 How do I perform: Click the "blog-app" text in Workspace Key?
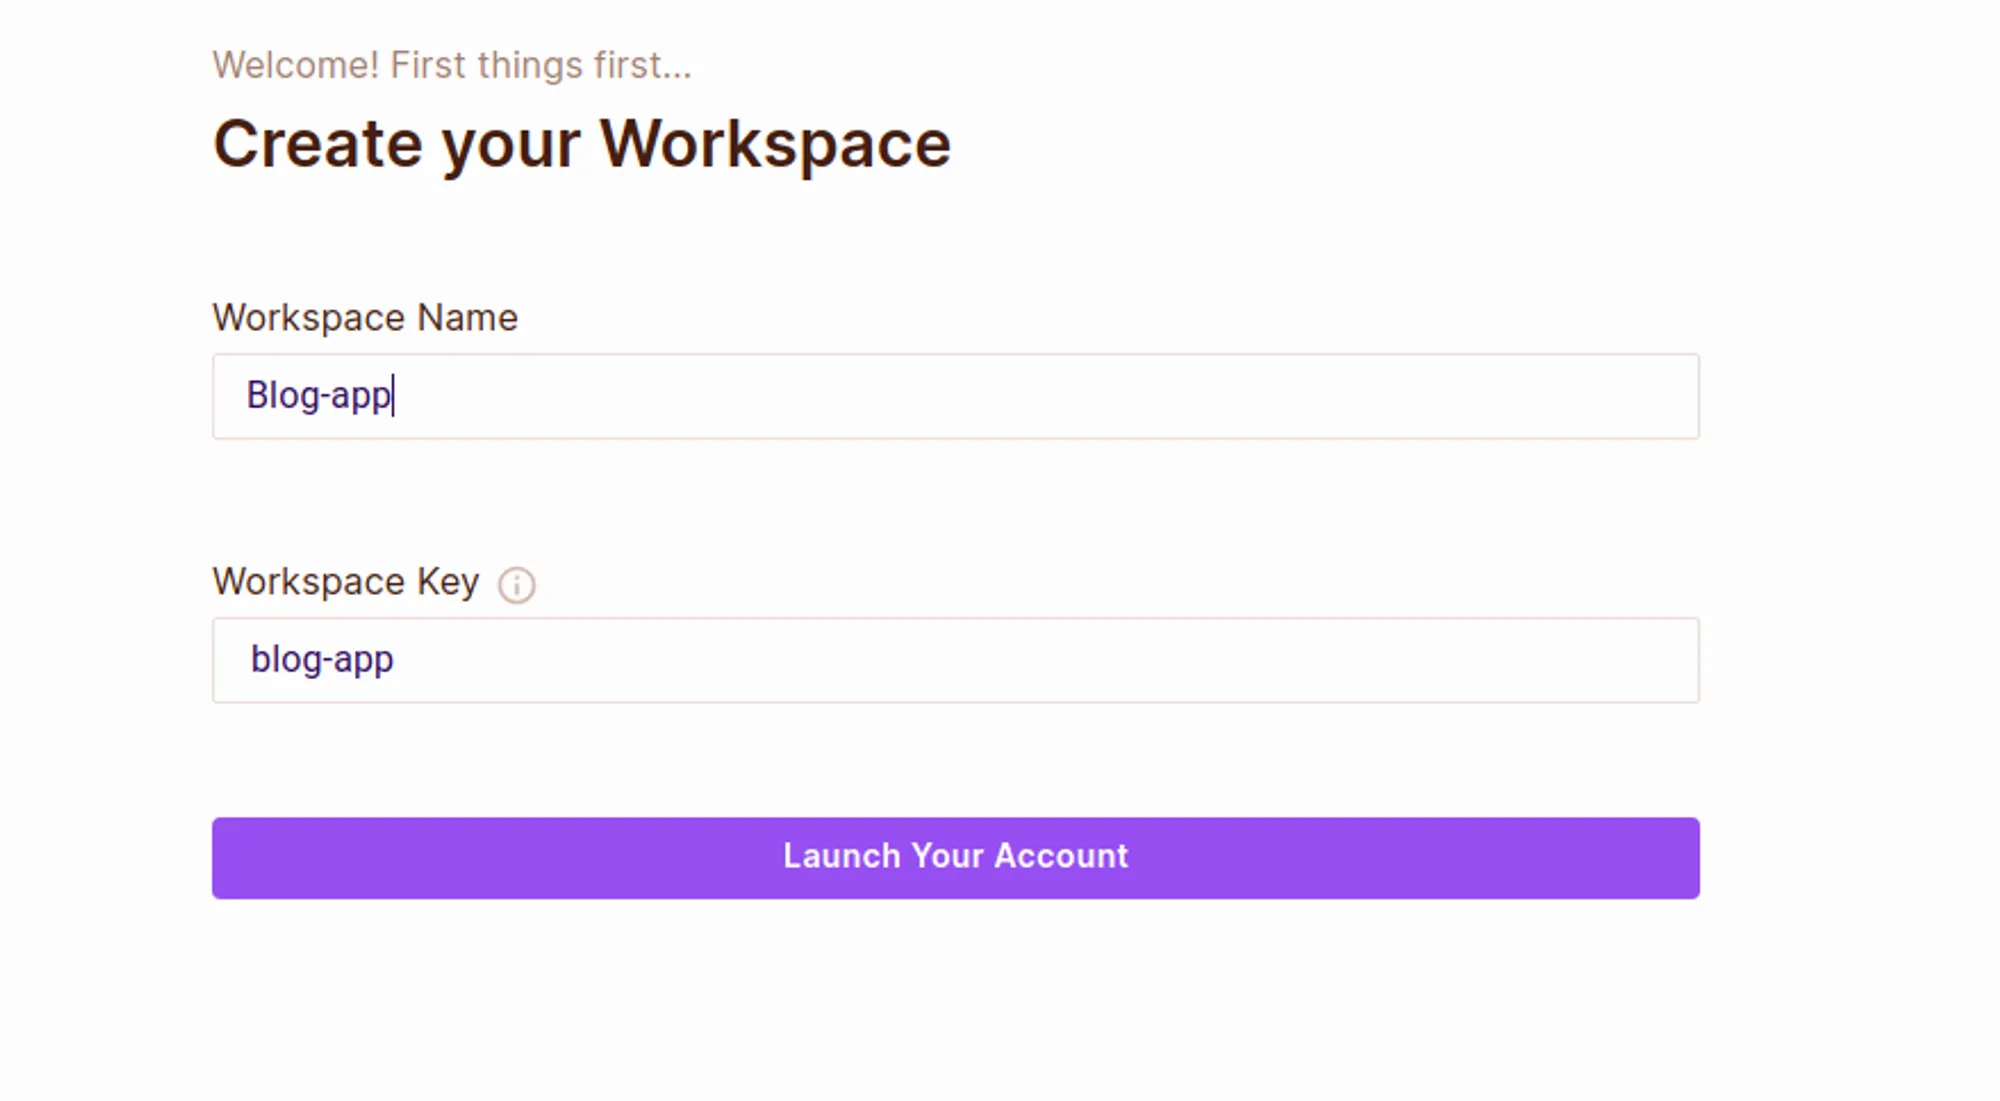(x=322, y=660)
